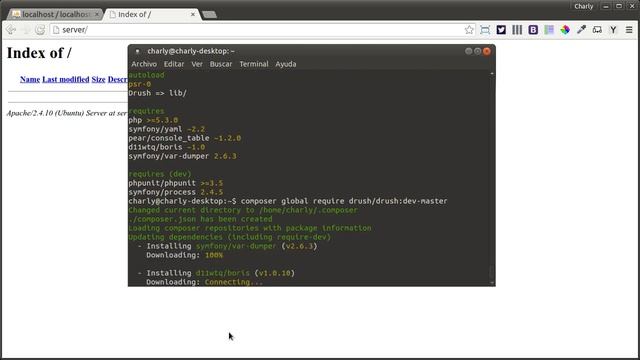Click the terminal vertical scrollbar
640x360 pixels.
click(x=492, y=178)
